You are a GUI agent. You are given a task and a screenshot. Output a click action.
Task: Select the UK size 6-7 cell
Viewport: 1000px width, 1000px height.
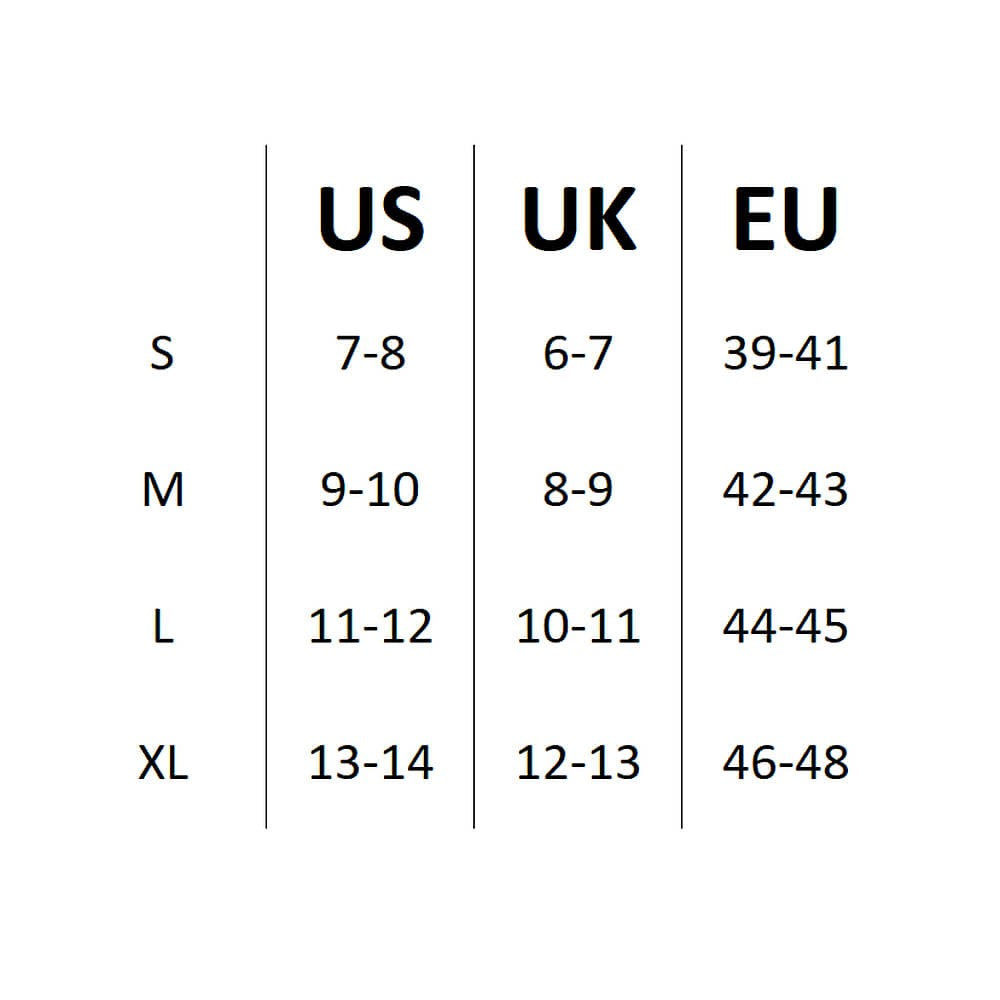coord(578,353)
